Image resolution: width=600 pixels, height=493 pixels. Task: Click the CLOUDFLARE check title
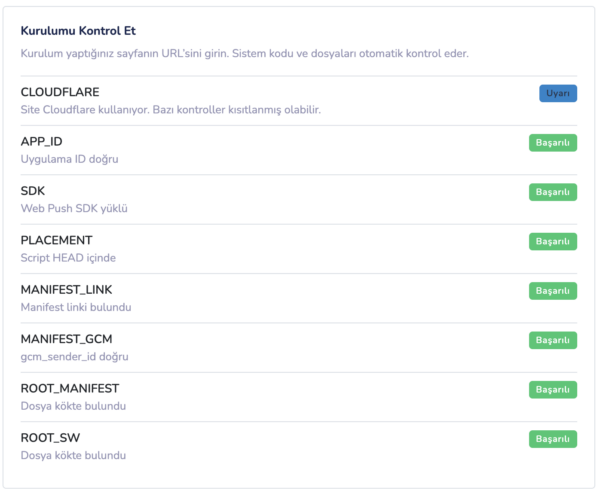point(60,92)
